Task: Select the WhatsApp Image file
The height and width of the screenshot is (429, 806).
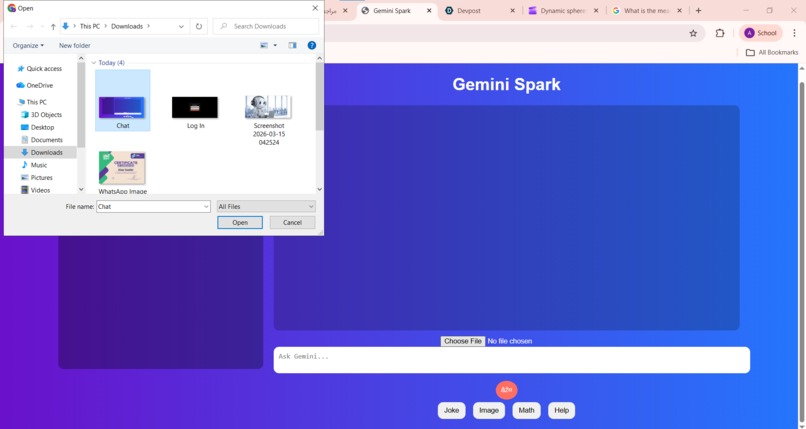Action: tap(122, 173)
